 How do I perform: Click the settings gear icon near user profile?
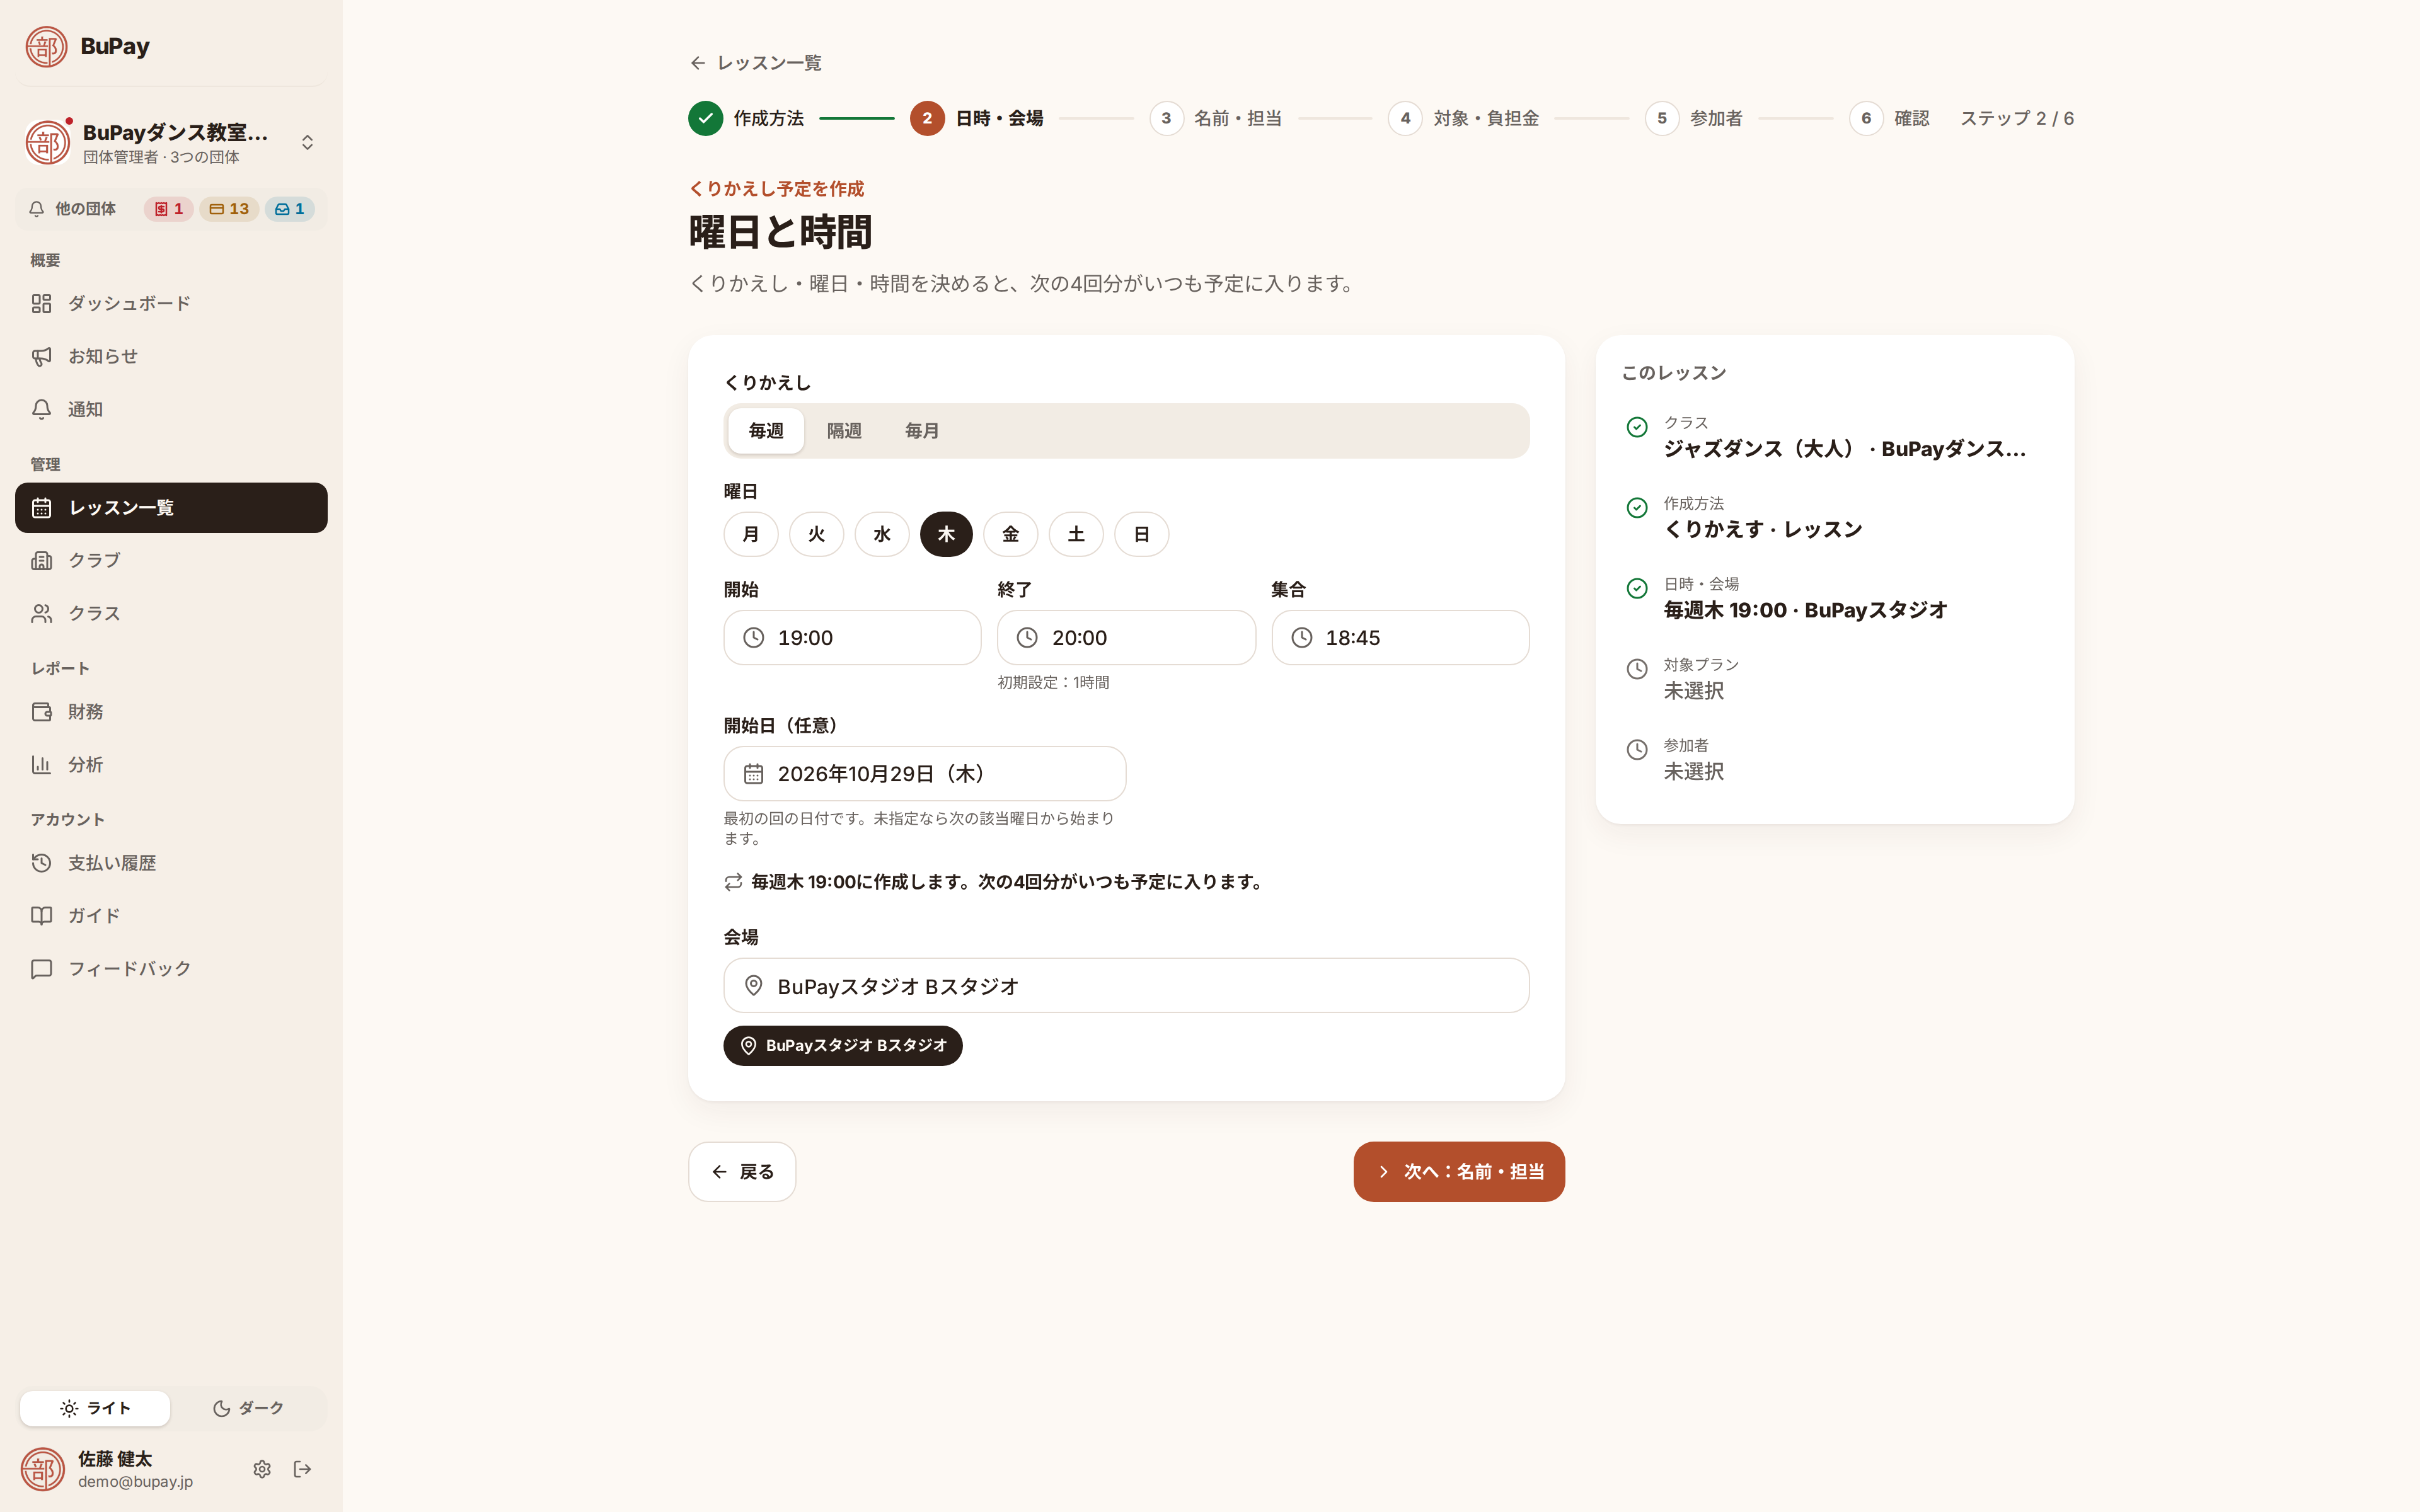click(262, 1469)
